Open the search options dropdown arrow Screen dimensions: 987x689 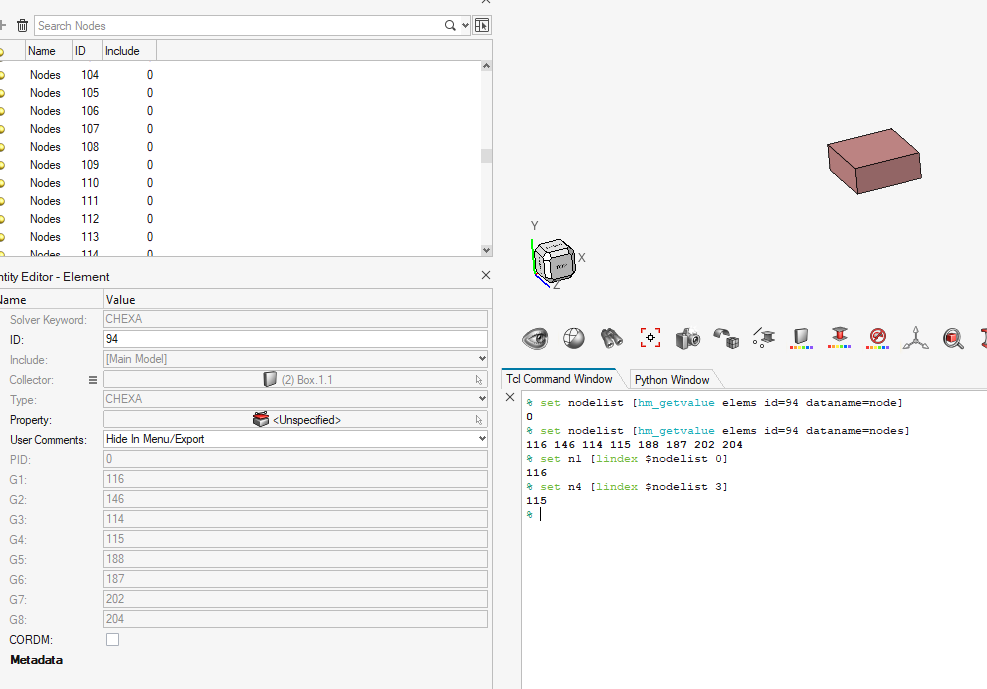click(x=465, y=26)
